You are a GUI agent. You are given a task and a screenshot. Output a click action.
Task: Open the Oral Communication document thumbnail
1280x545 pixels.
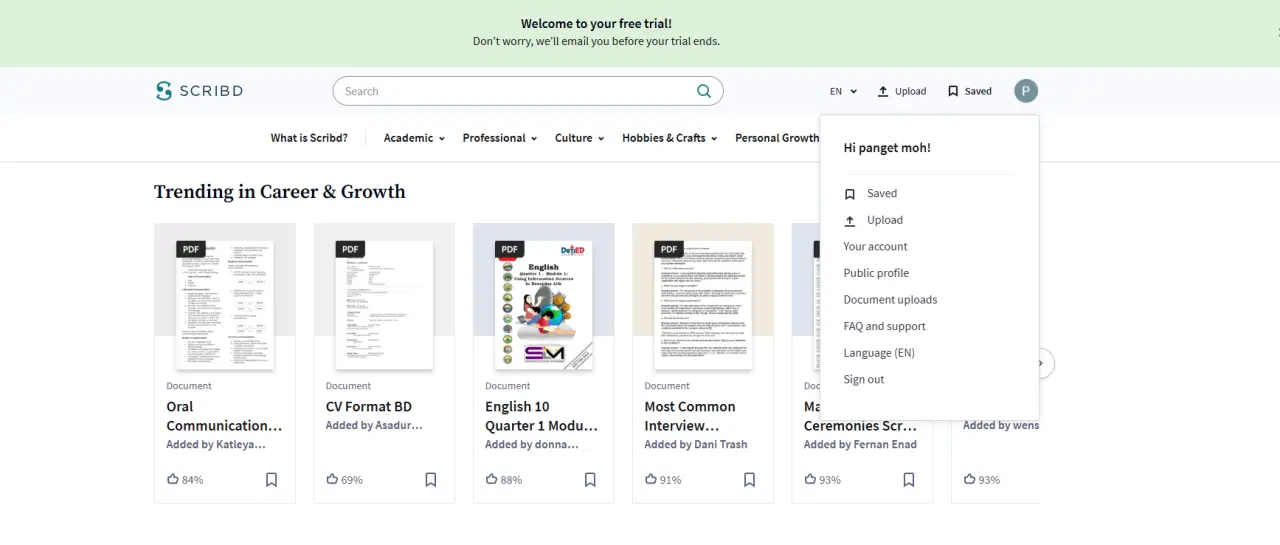[x=225, y=303]
